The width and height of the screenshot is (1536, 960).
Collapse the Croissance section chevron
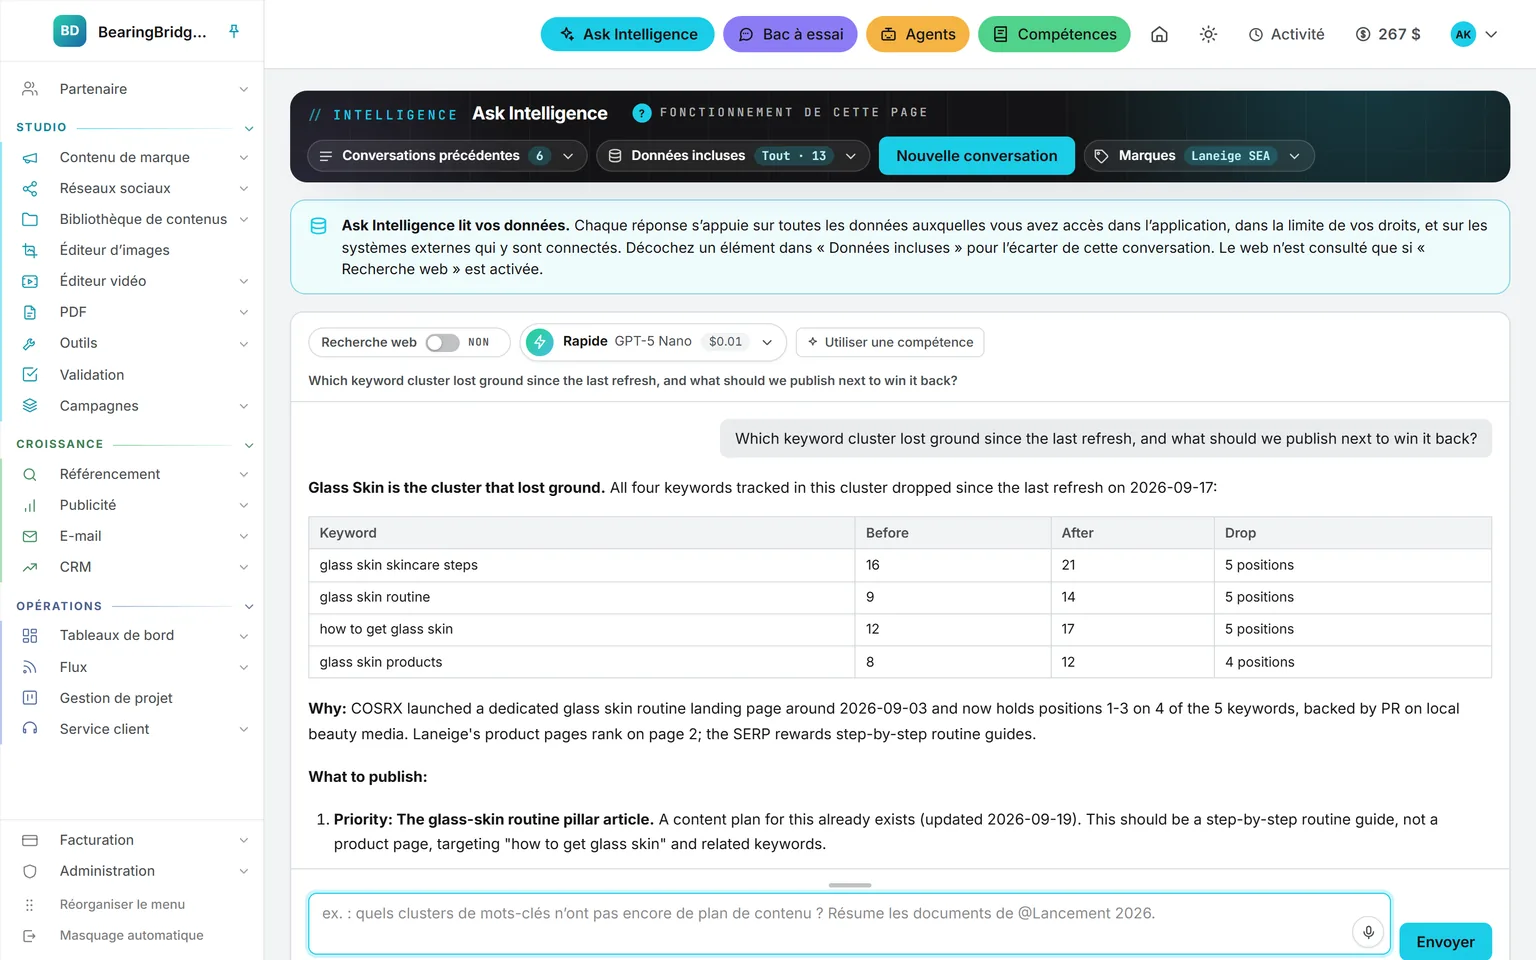pyautogui.click(x=249, y=445)
